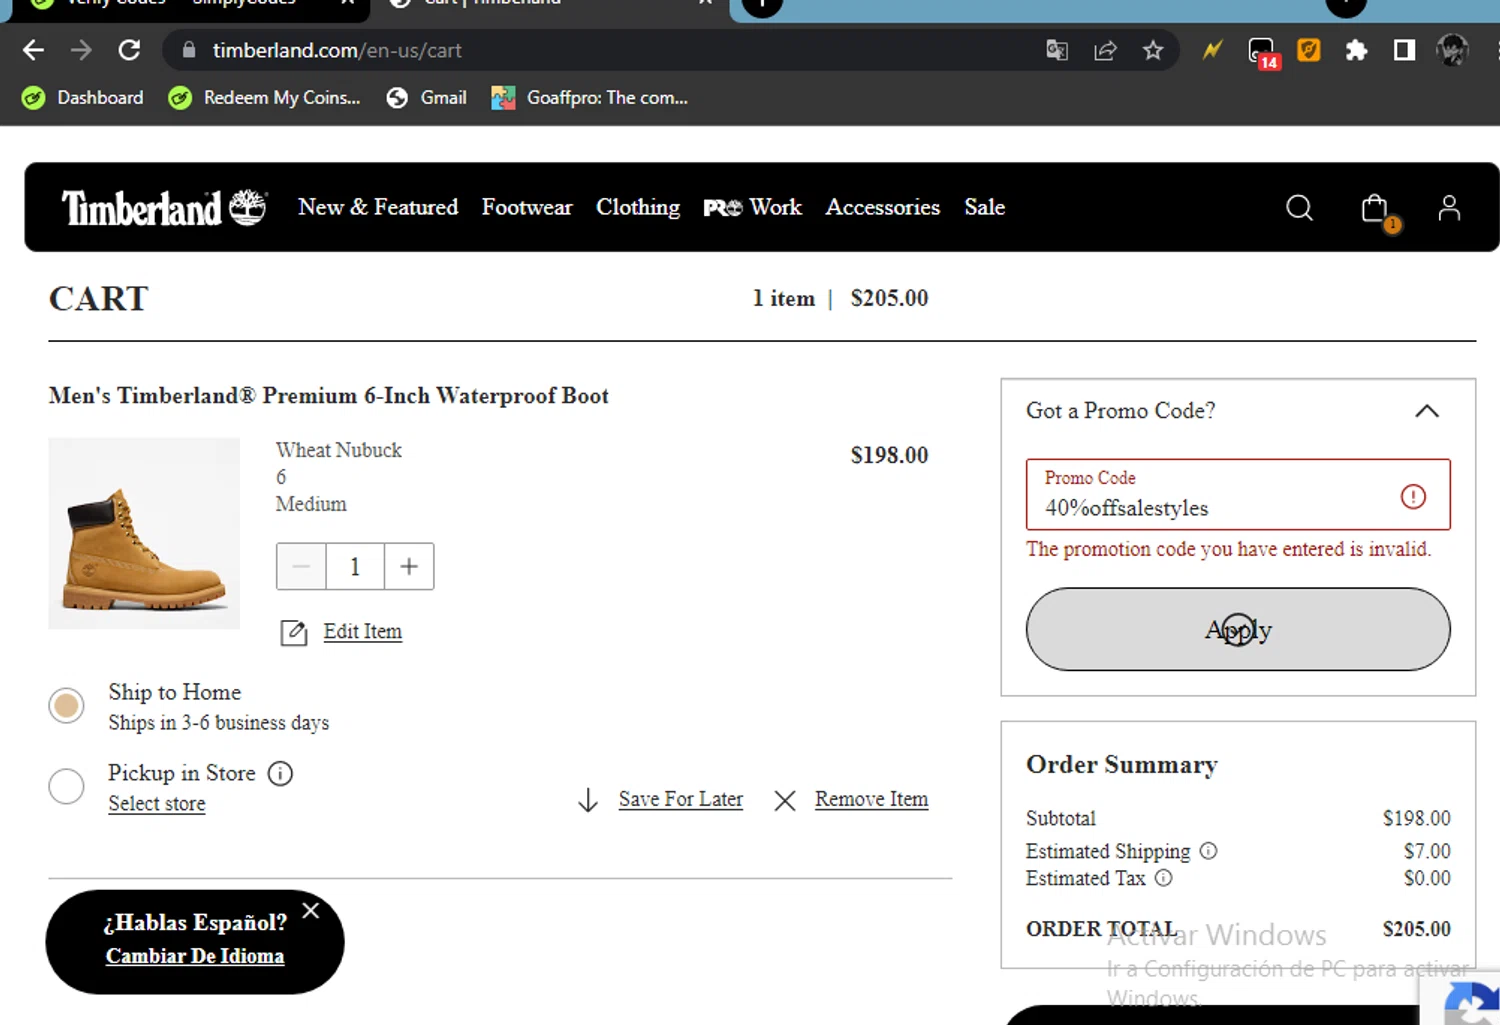Click the Estimated Tax info icon

(x=1164, y=878)
